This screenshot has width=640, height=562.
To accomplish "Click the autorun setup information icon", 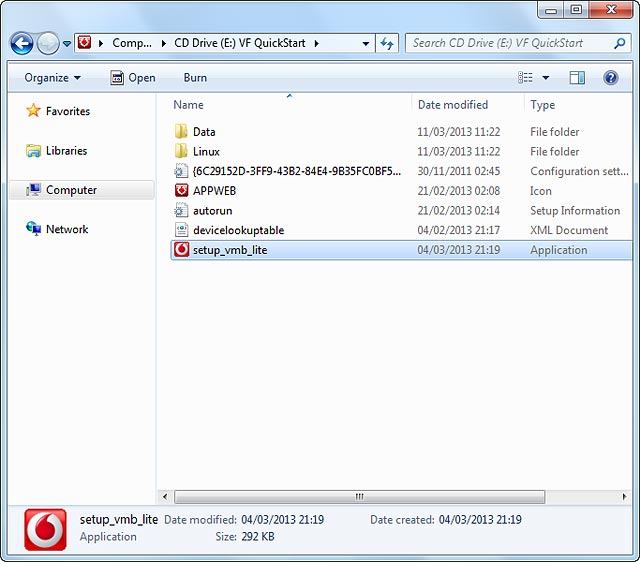I will click(181, 210).
